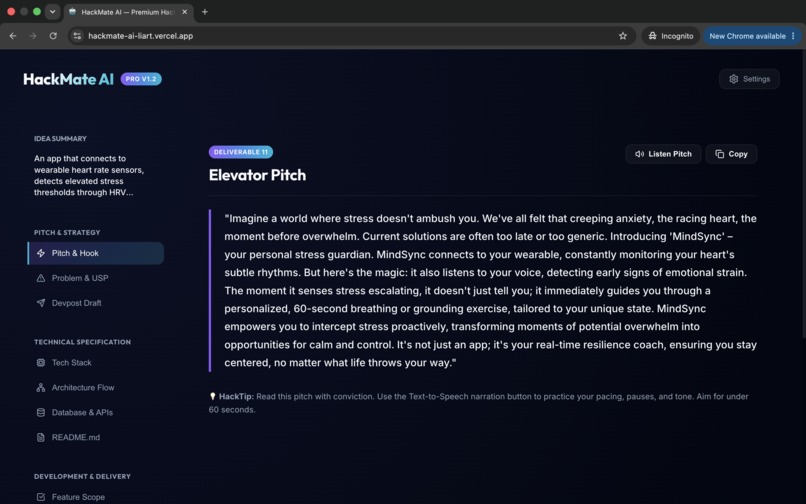Screen dimensions: 806x504
Task: Click the HackTip lightbulb icon
Action: [x=212, y=396]
